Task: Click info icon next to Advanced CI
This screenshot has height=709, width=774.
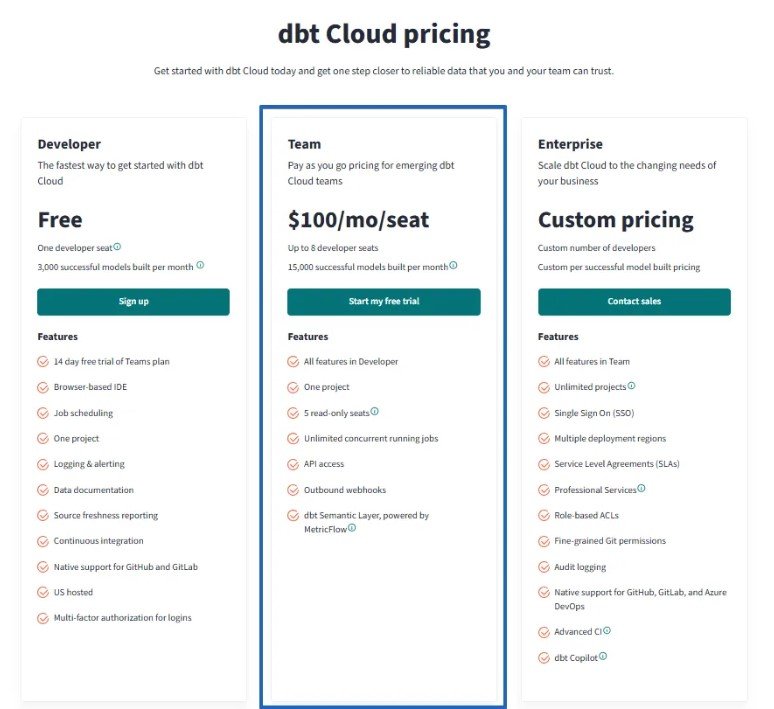Action: tap(607, 630)
